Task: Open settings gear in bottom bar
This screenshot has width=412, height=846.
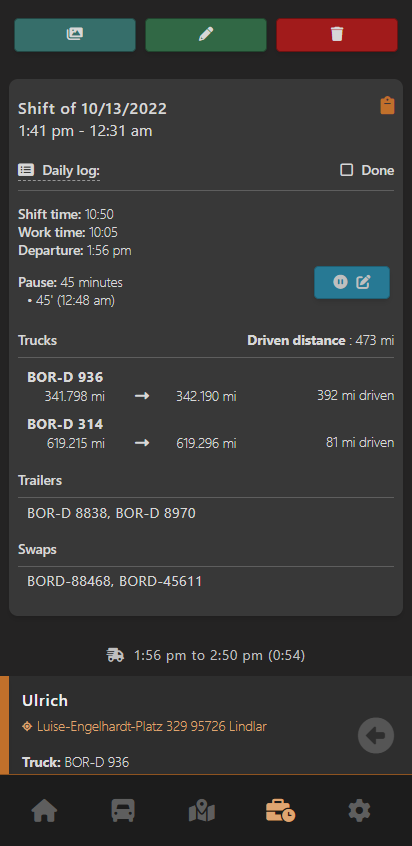Action: pyautogui.click(x=359, y=810)
